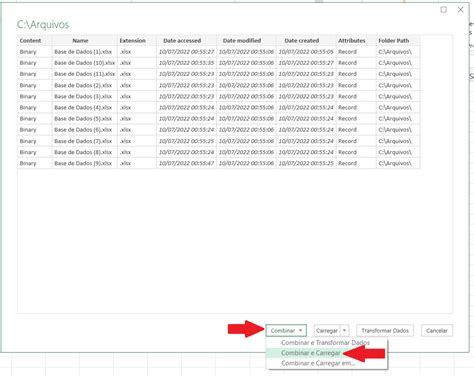Click date accessed 10/07/2022 00:55:47 cell
The height and width of the screenshot is (376, 474).
(186, 163)
